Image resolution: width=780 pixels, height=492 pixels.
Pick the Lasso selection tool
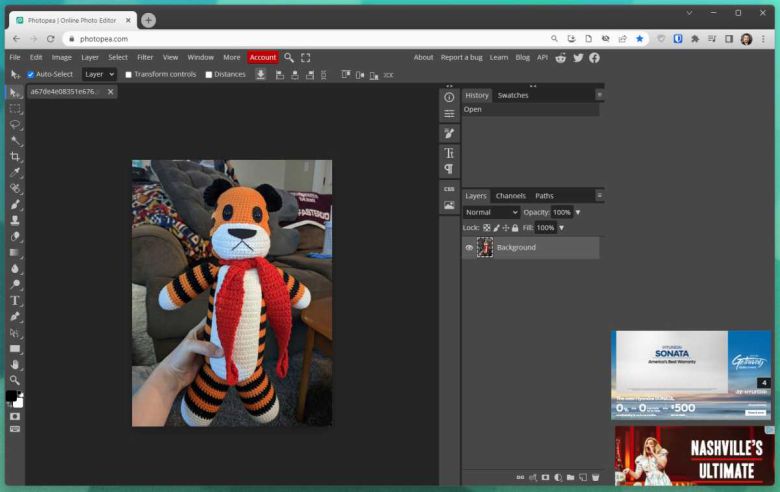15,124
